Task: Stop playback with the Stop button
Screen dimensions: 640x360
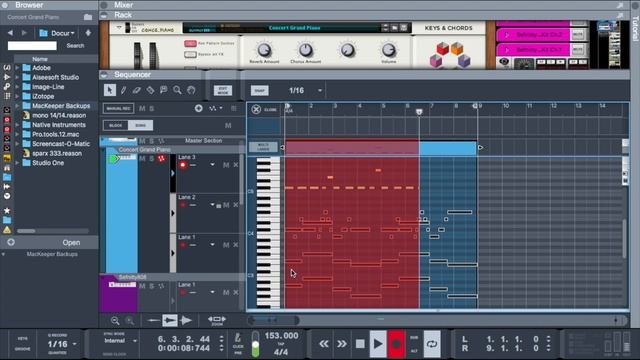Action: pyautogui.click(x=360, y=344)
